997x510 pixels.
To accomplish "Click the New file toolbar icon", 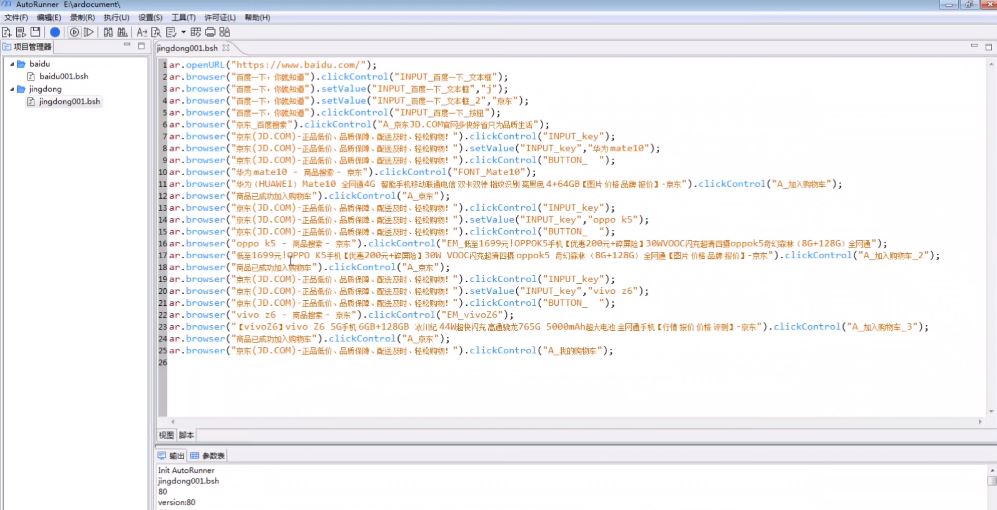I will click(x=7, y=32).
